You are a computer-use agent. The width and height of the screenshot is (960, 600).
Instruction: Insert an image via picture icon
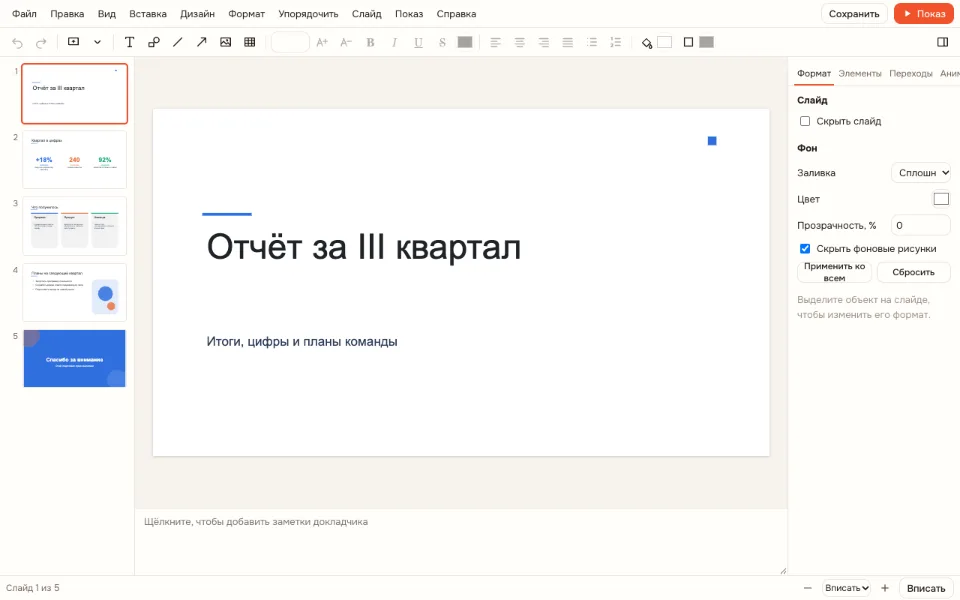tap(225, 42)
